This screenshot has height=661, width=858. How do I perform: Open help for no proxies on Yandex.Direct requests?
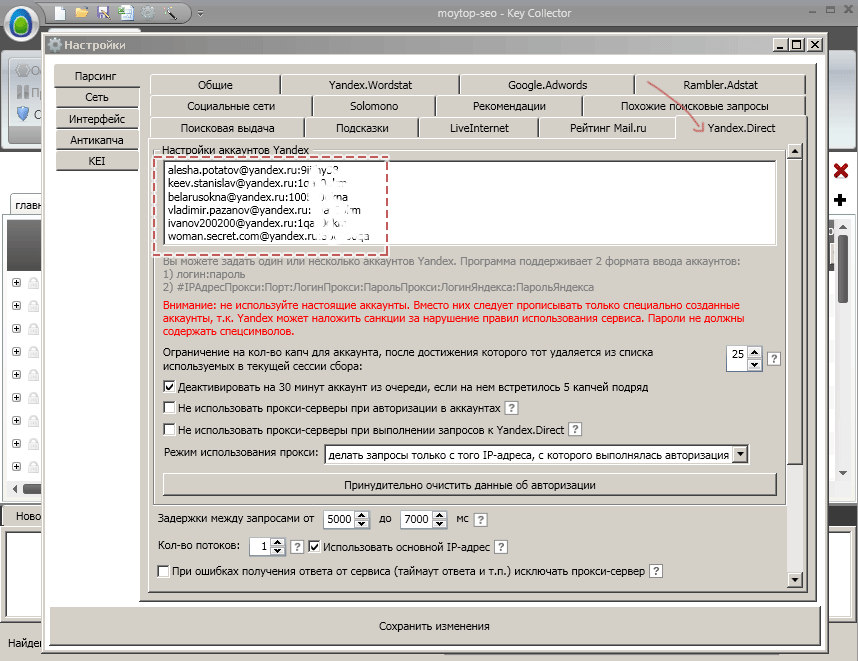(575, 430)
